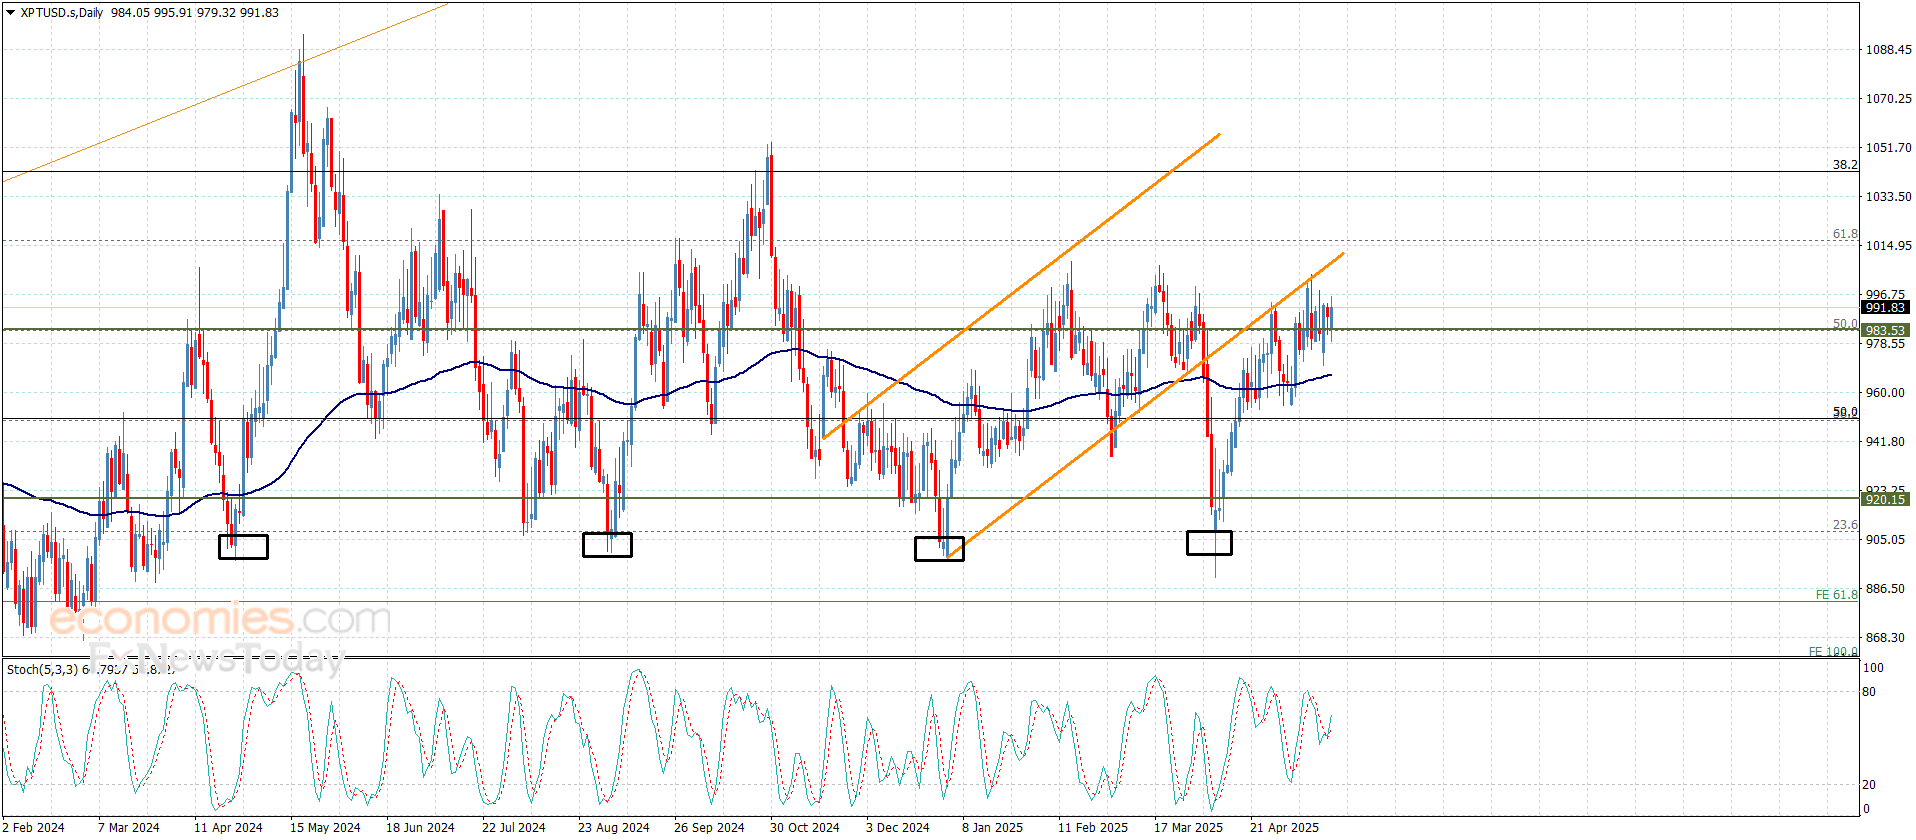
Task: Select the black rectangle at December 2024 low
Action: 939,549
